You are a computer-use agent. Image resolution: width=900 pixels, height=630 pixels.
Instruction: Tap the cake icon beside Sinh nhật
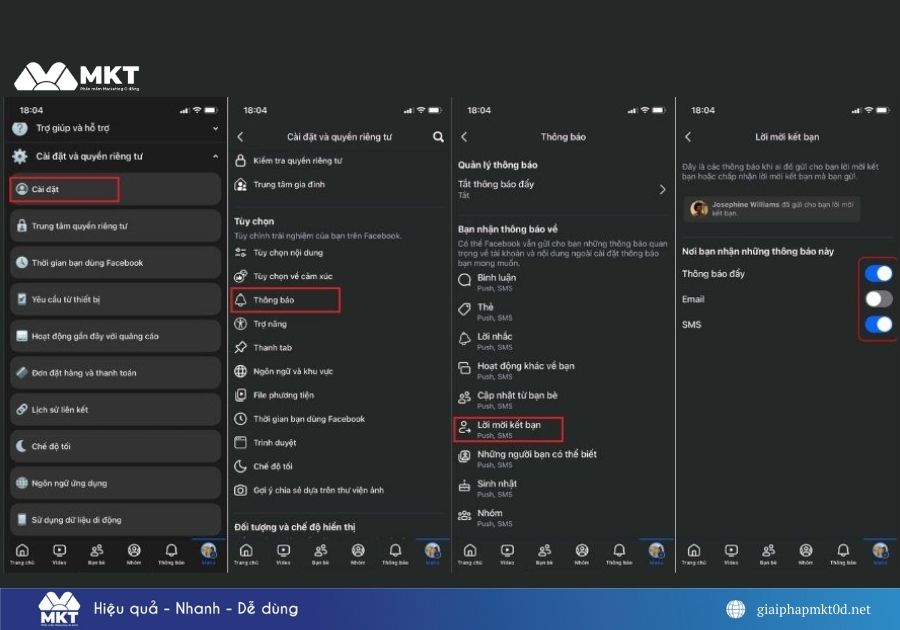[x=464, y=486]
